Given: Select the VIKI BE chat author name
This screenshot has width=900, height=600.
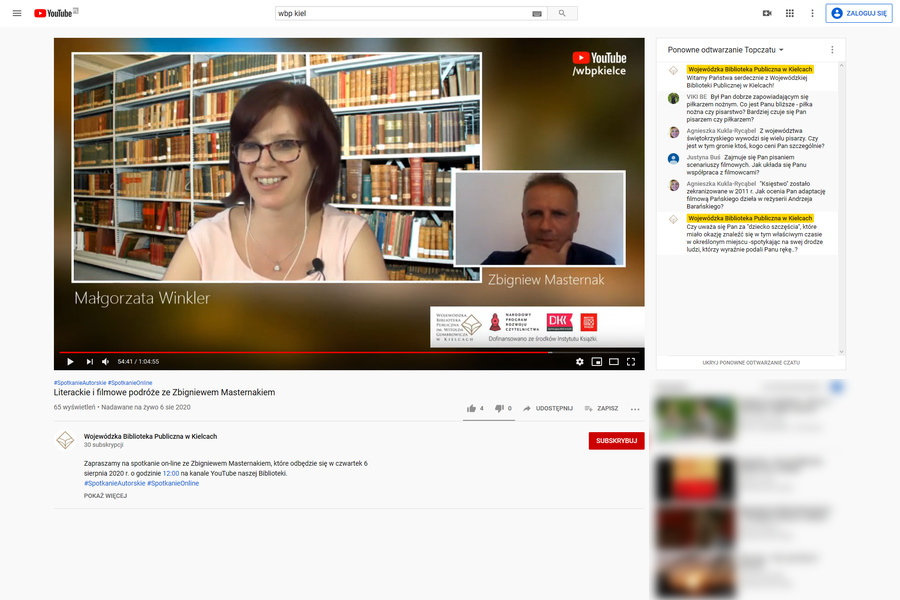Looking at the screenshot, I should coord(697,96).
